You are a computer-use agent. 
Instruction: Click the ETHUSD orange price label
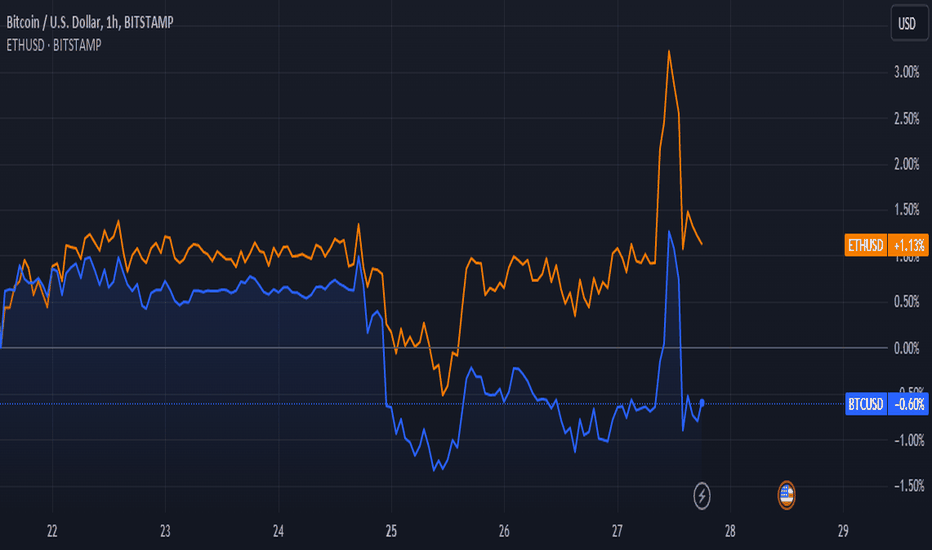(865, 245)
